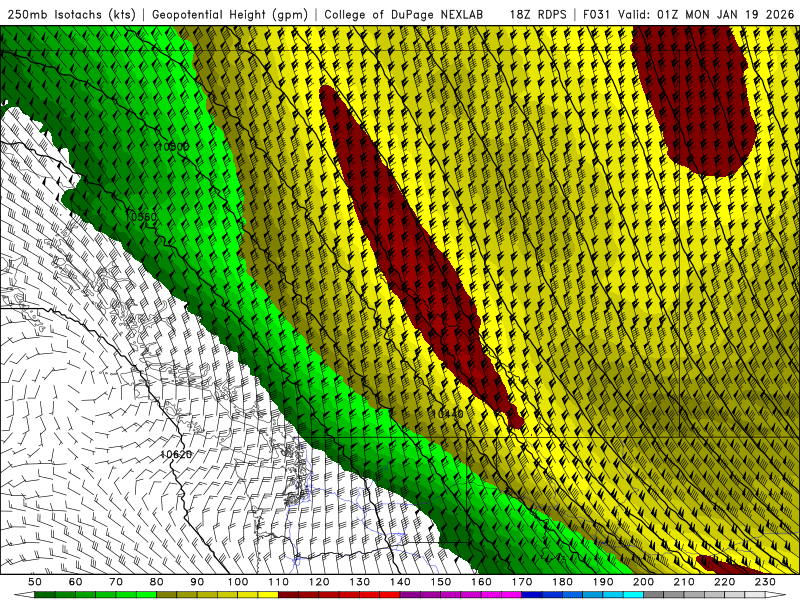800x600 pixels.
Task: Click the 70 label on the color scale
Action: pyautogui.click(x=116, y=582)
